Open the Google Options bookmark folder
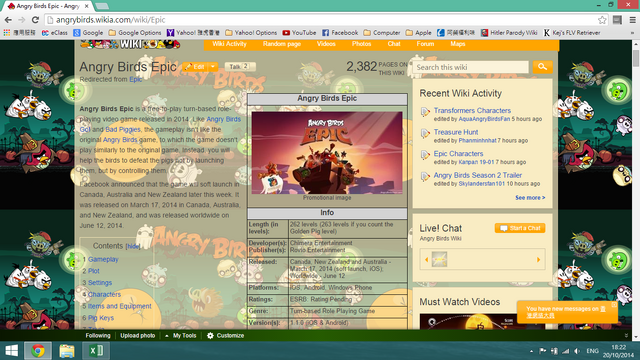Screen dimensions: 640x360 [x=135, y=33]
